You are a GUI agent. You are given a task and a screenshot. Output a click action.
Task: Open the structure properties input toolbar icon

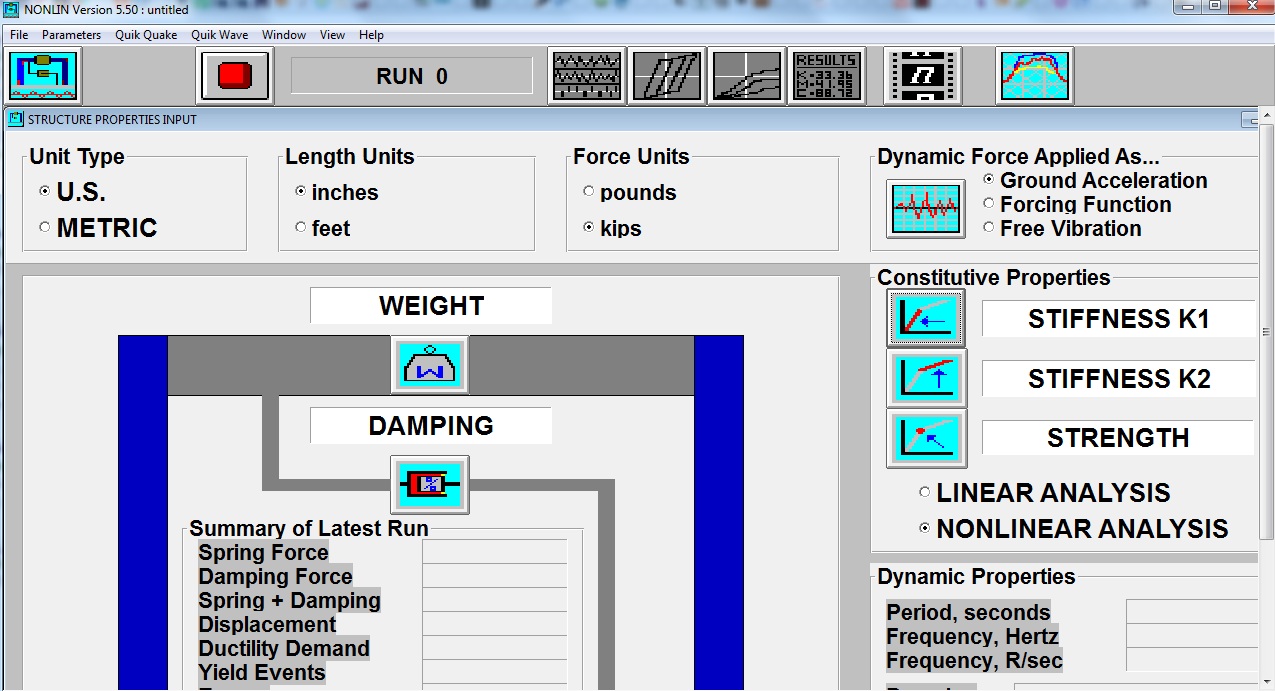44,76
